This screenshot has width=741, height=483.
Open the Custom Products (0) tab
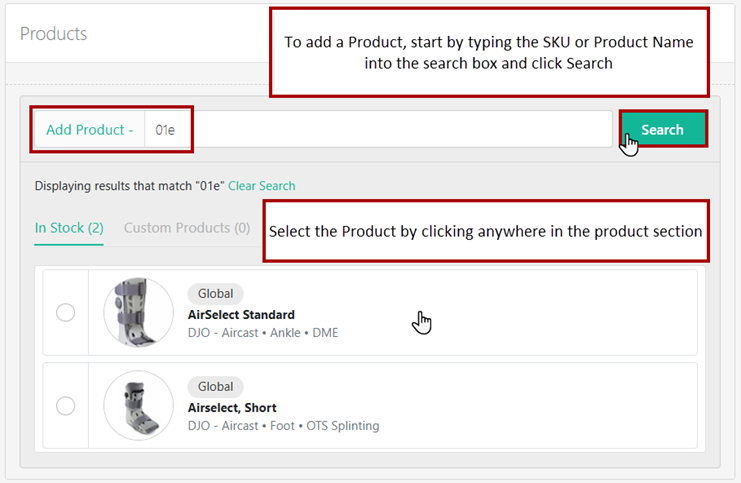click(187, 228)
